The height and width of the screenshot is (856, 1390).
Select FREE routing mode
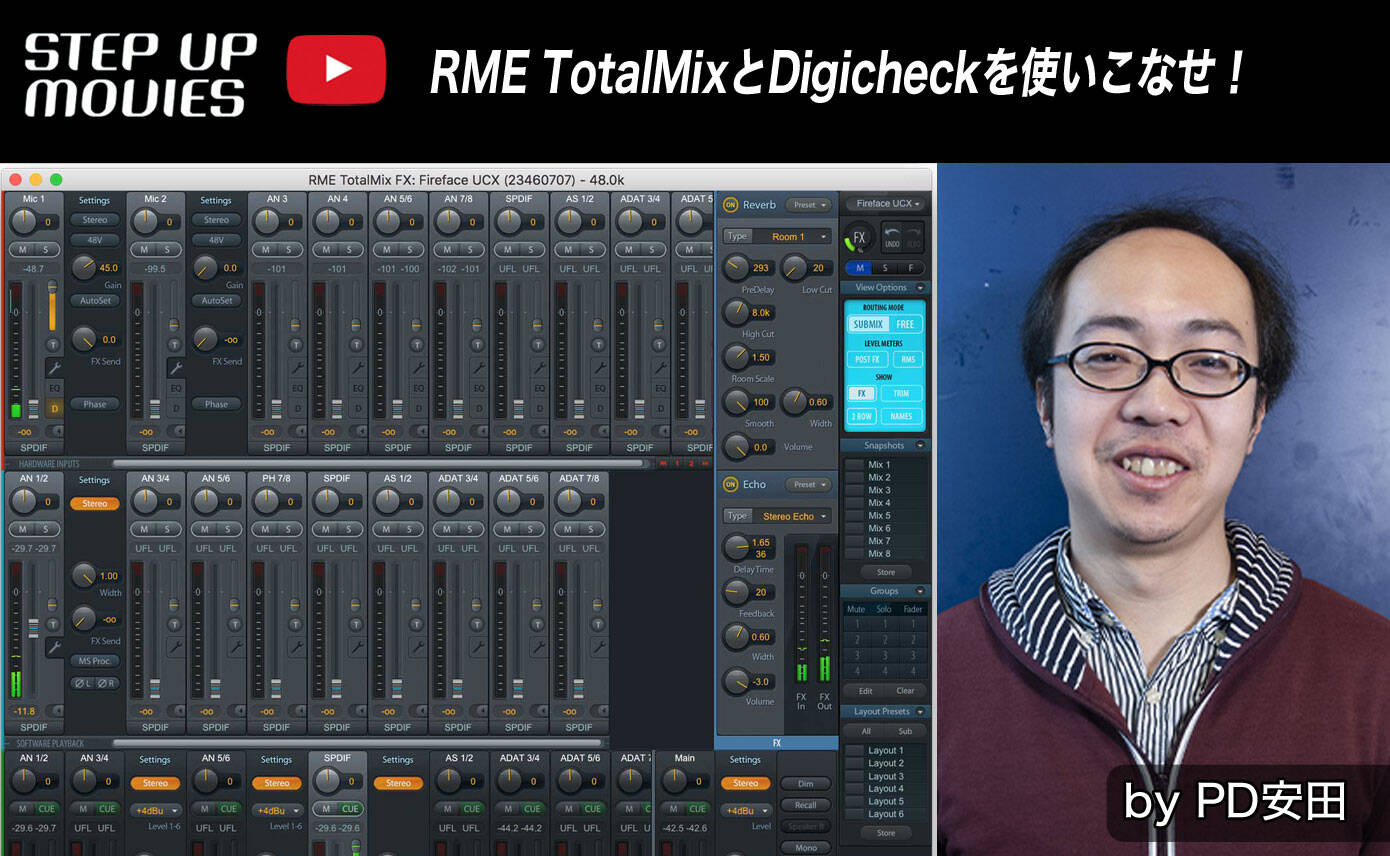point(905,324)
